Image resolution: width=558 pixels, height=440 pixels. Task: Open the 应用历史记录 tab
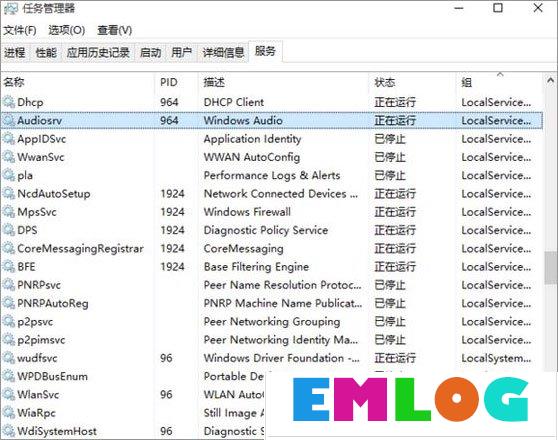point(98,53)
